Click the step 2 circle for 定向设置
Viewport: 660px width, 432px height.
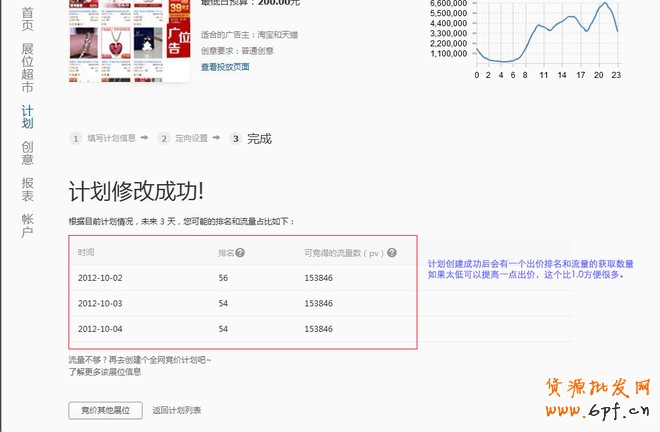click(x=163, y=138)
